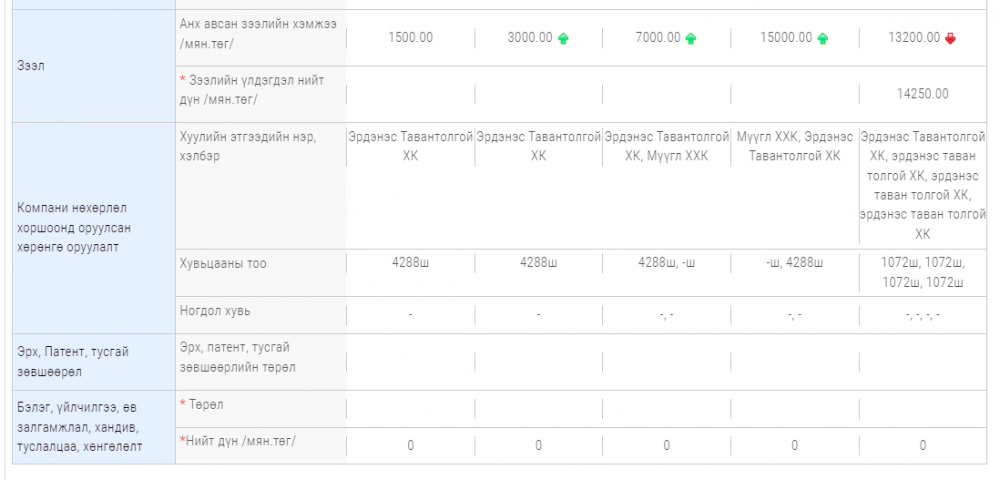Click the Бэлэг, үйлчилгээ category cell
The height and width of the screenshot is (480, 1000).
(94, 427)
